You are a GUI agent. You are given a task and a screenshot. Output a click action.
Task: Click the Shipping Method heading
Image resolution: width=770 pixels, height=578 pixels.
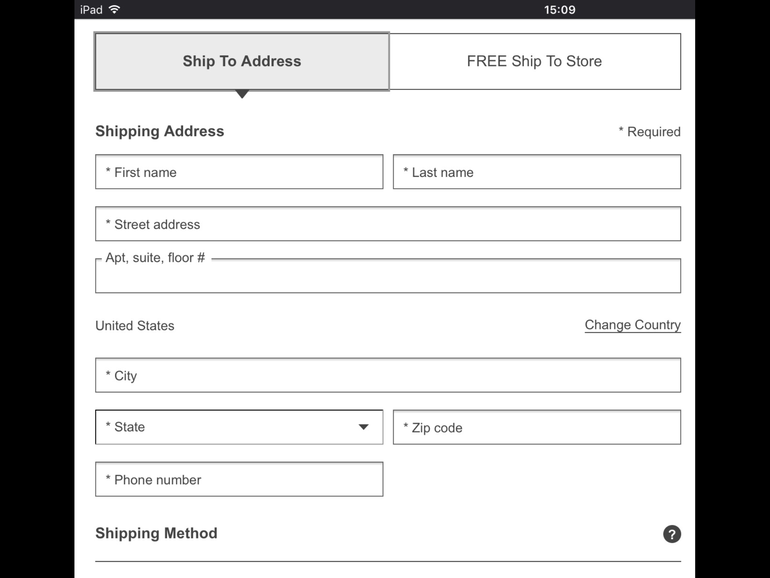[x=156, y=533]
